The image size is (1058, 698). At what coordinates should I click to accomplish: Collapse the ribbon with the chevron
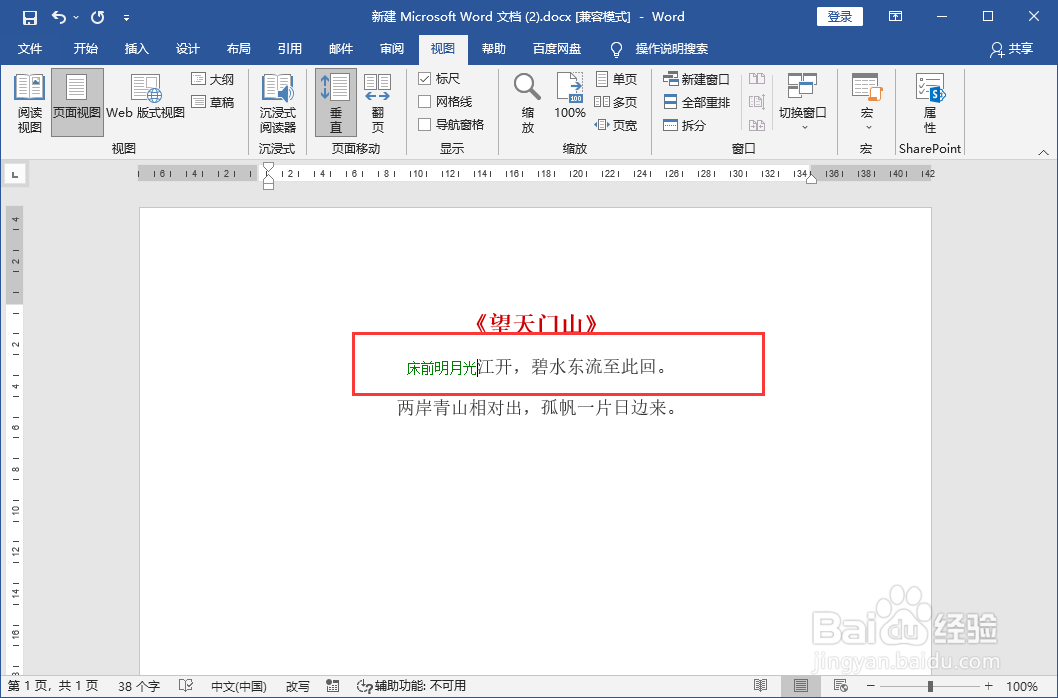[x=1045, y=152]
